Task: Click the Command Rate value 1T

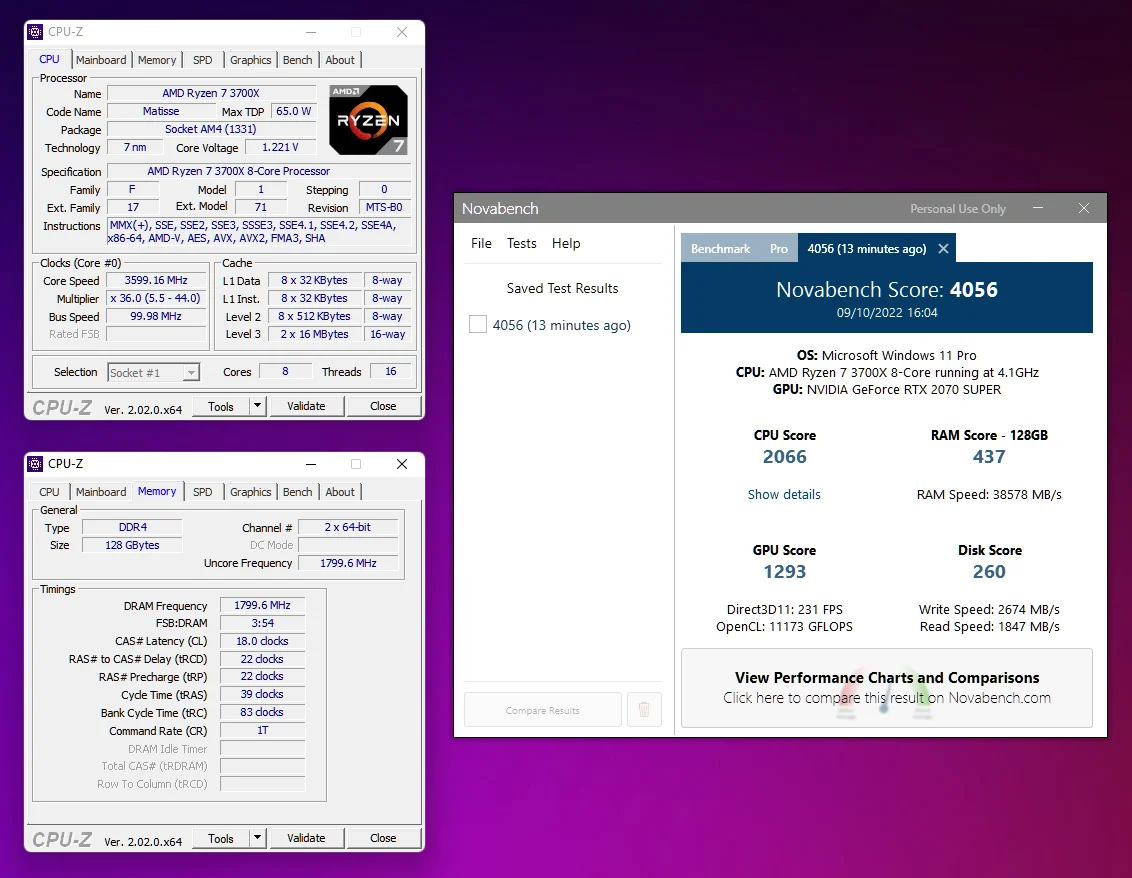Action: click(262, 730)
